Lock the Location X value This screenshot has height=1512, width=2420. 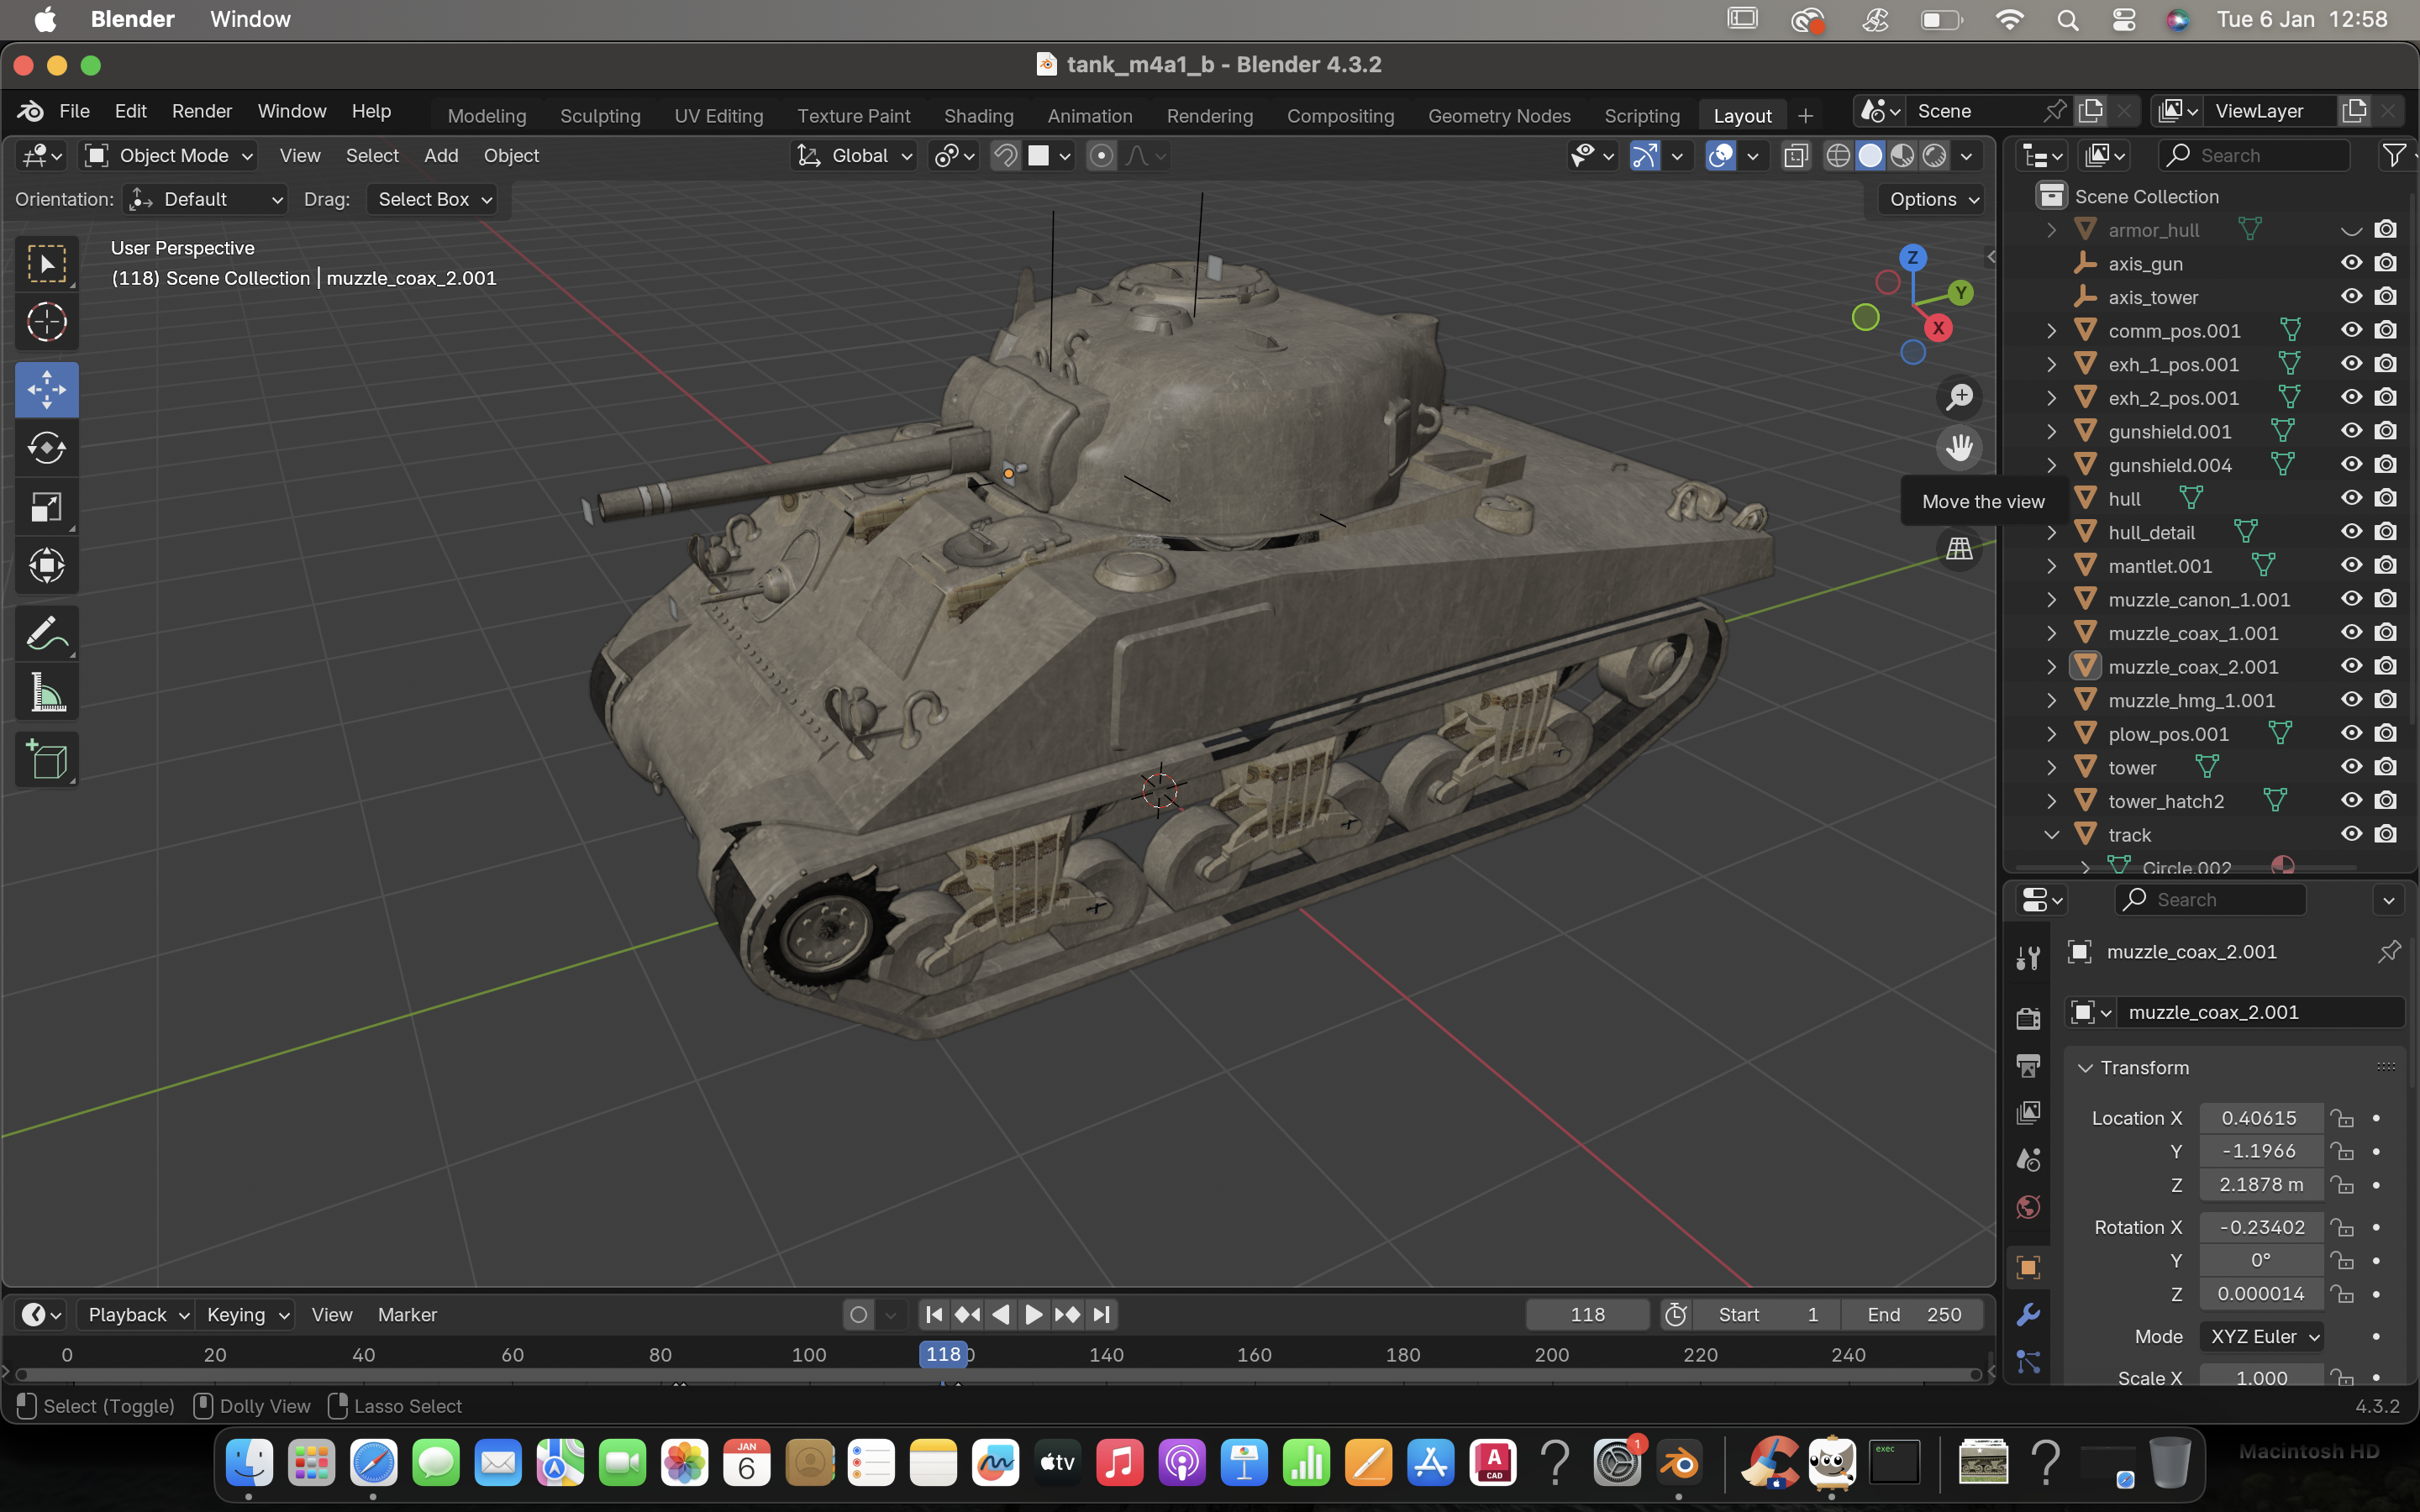pos(2341,1118)
